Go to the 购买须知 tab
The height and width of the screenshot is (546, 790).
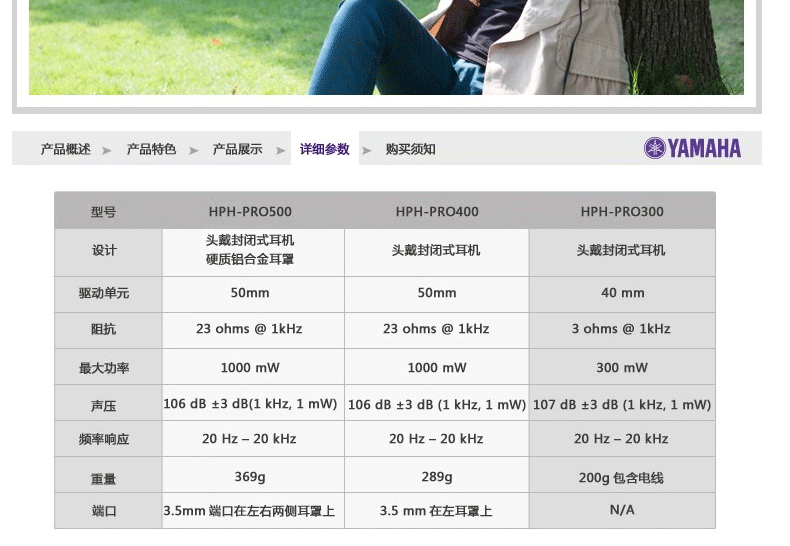(x=411, y=149)
